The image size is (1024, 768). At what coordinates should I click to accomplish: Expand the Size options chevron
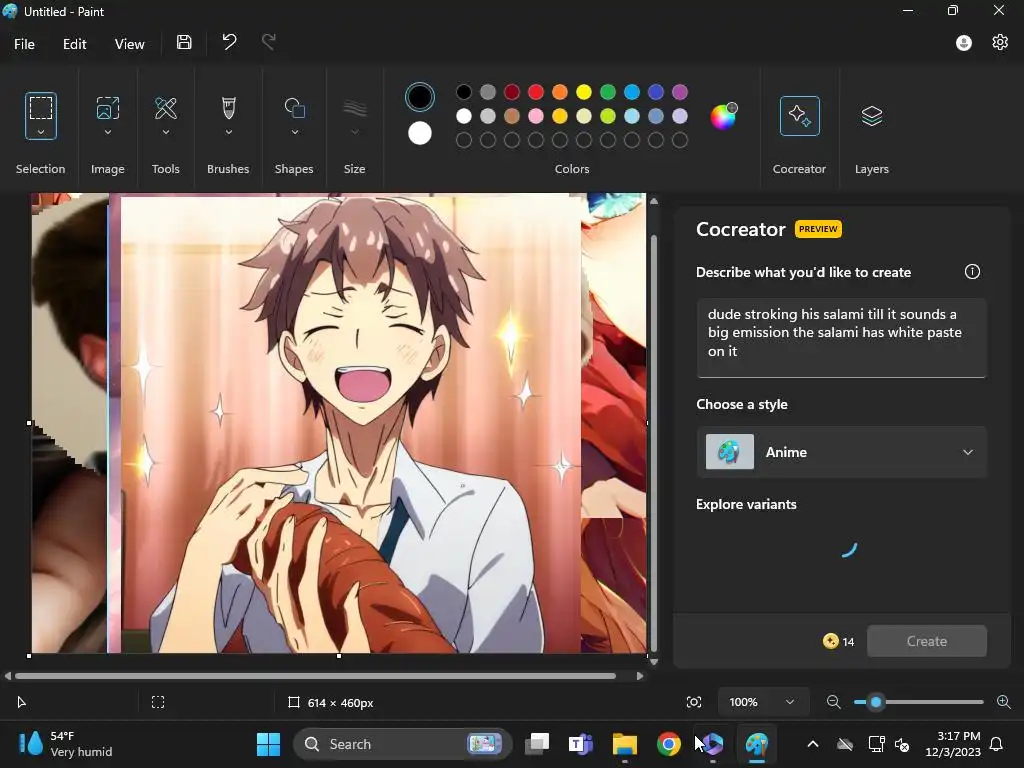(x=355, y=132)
